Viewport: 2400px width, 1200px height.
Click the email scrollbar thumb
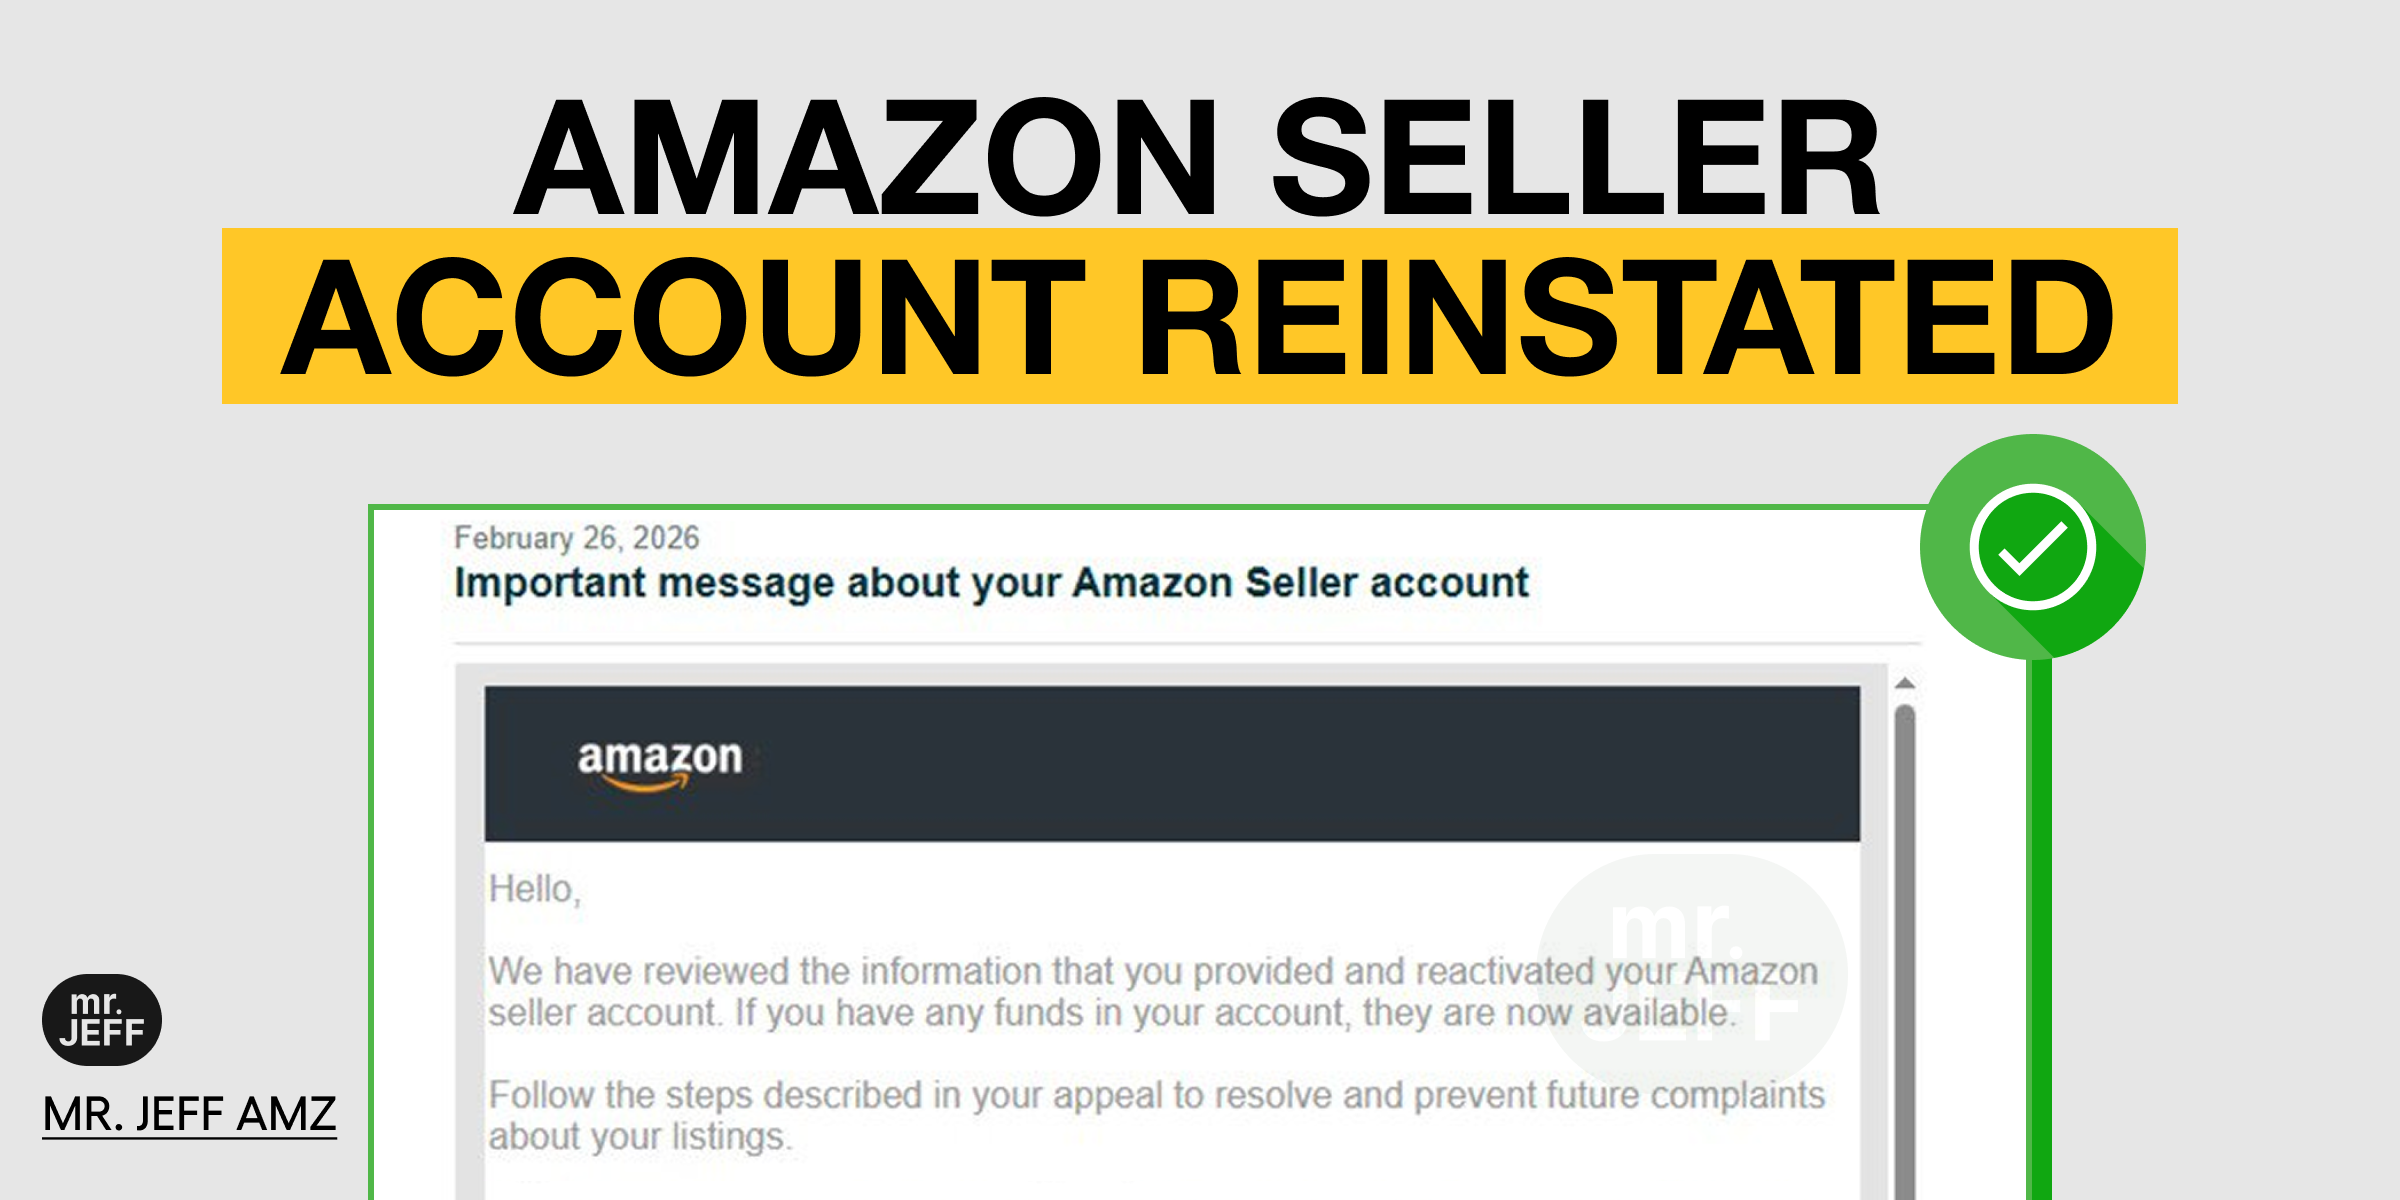click(x=1905, y=950)
